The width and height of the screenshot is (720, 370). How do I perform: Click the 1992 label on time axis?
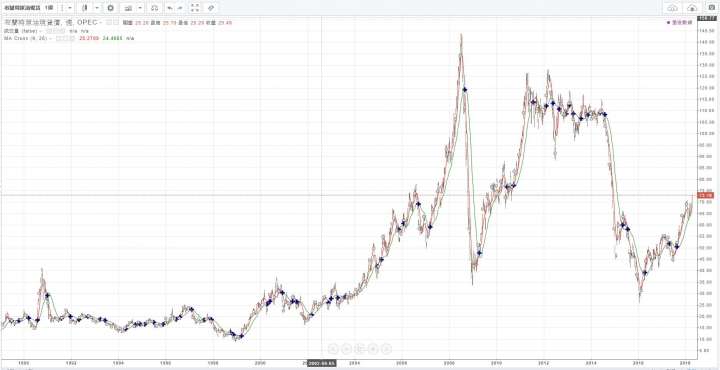71,362
